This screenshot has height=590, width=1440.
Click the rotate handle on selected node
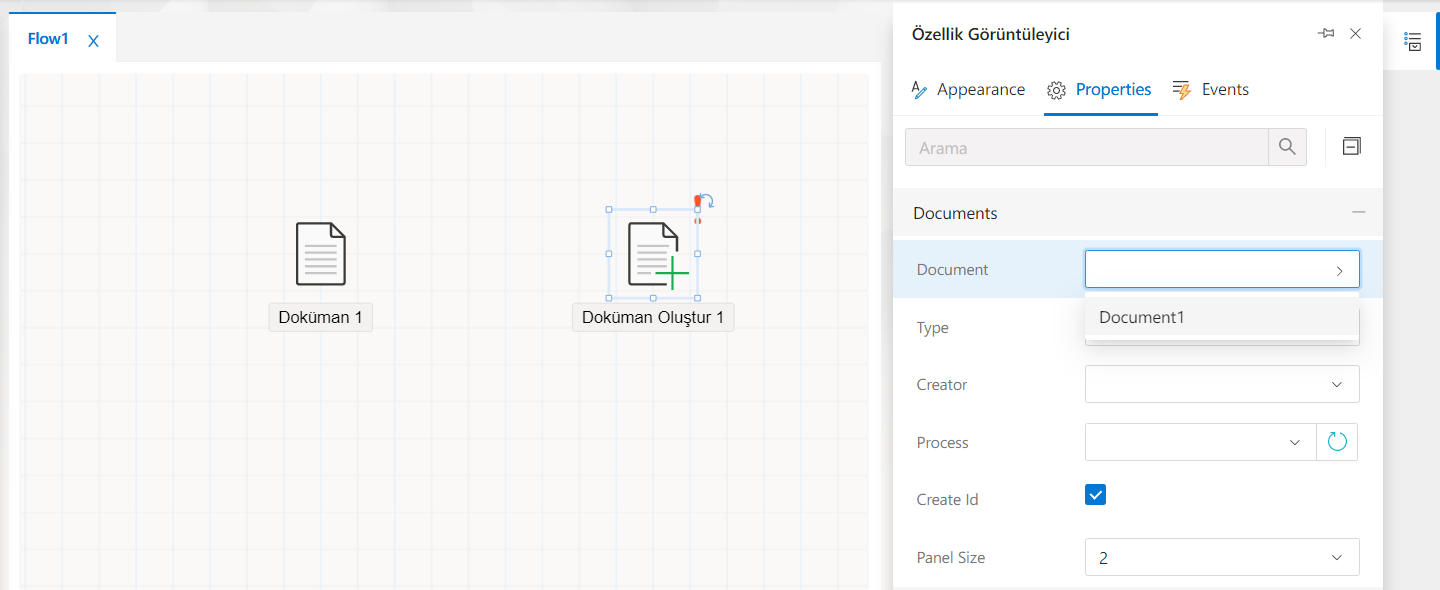[x=706, y=201]
